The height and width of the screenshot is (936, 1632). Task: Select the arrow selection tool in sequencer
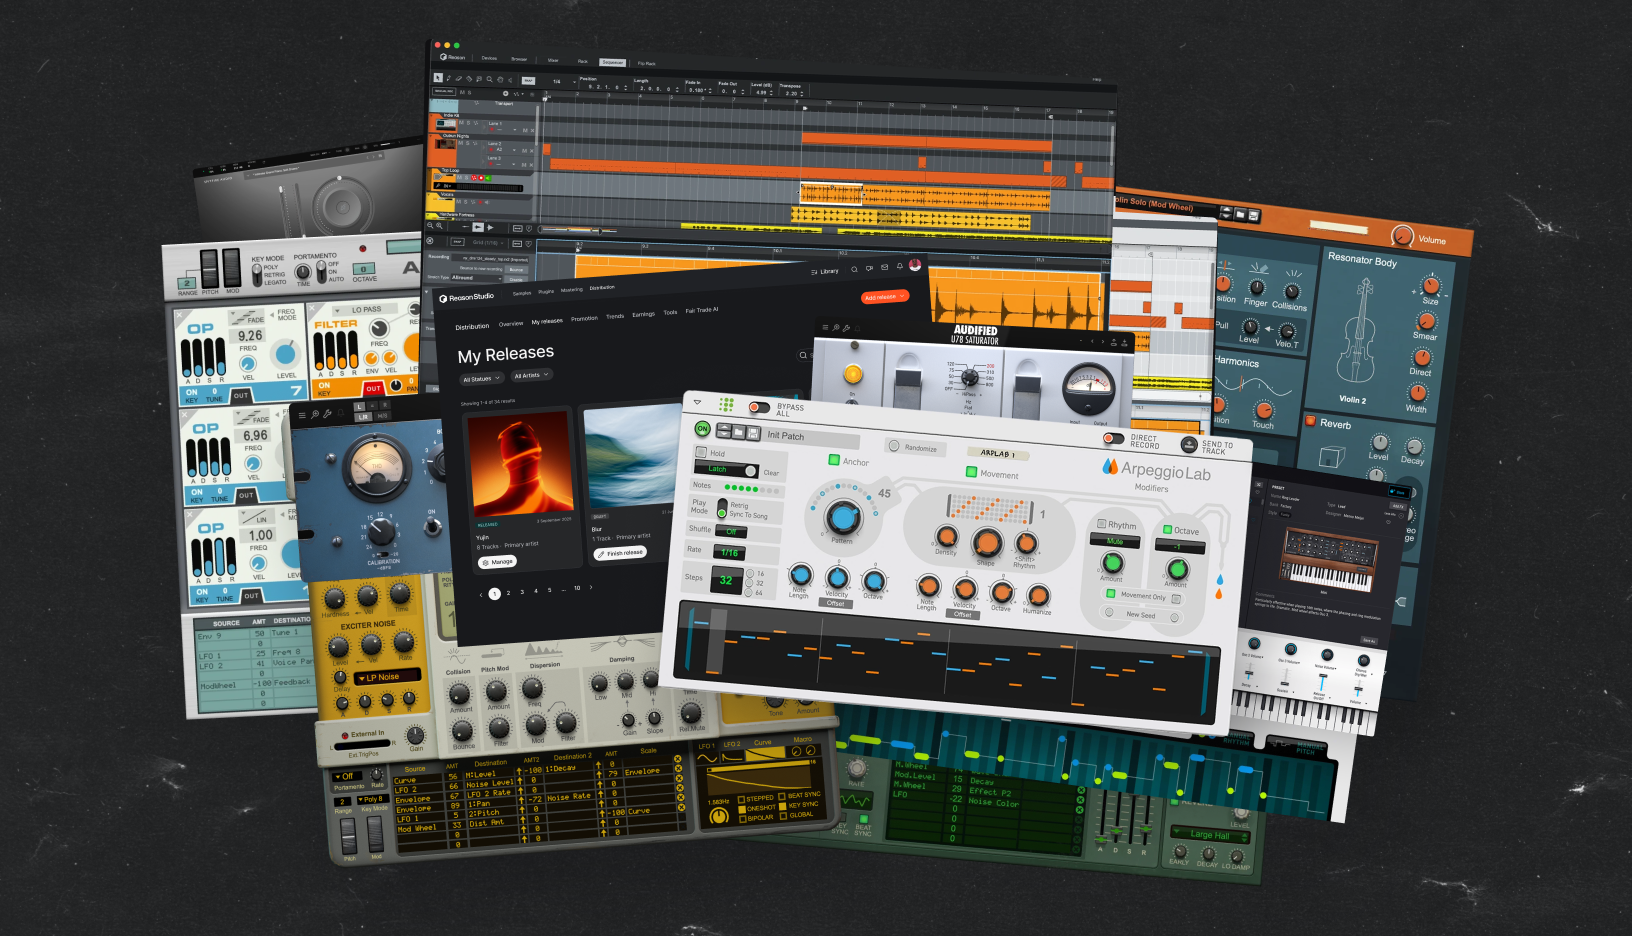click(x=438, y=78)
